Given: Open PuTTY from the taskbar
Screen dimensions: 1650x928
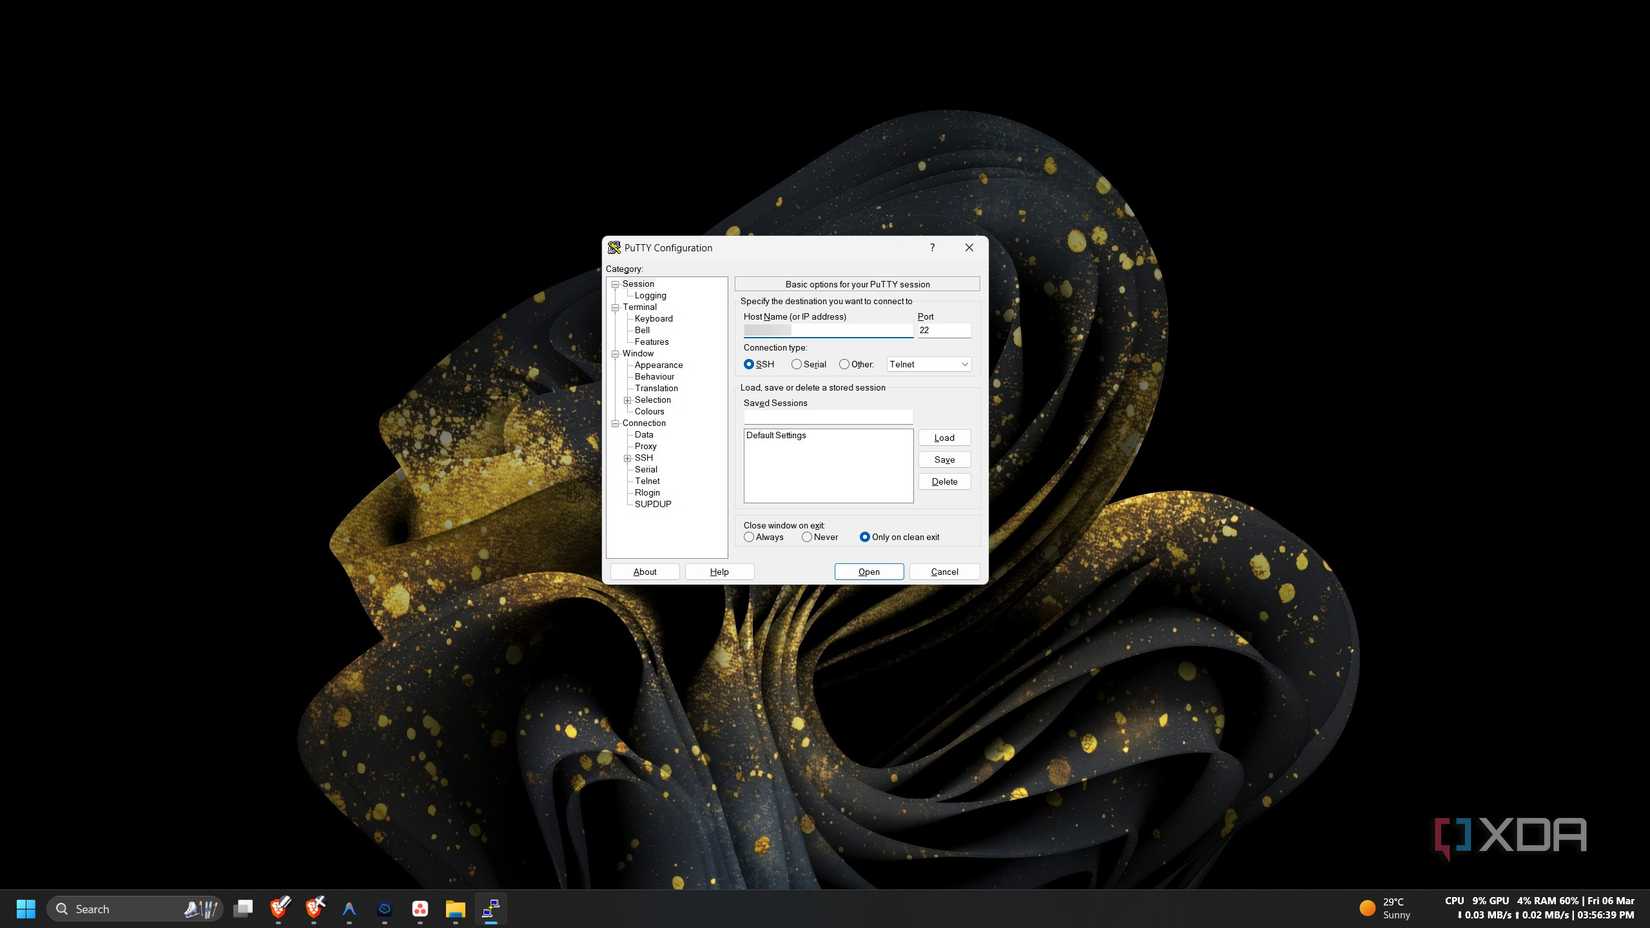Looking at the screenshot, I should click(490, 909).
